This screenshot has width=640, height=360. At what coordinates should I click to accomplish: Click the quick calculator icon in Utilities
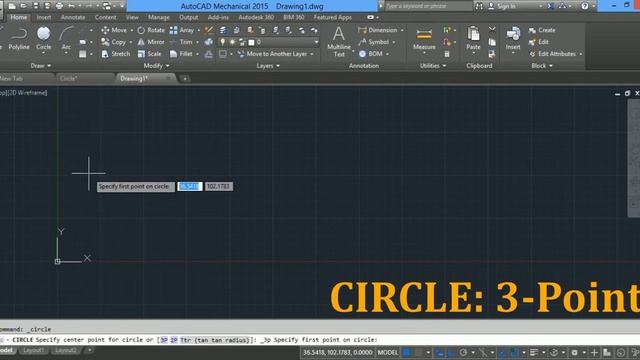tap(447, 54)
